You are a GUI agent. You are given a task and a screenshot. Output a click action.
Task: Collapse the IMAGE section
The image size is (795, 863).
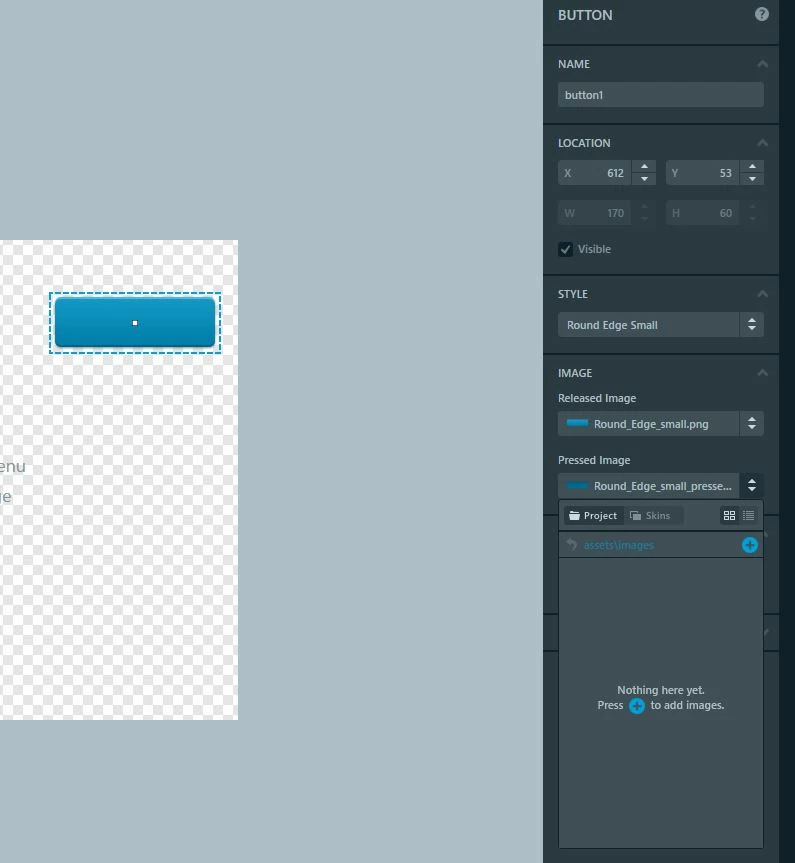(x=762, y=373)
